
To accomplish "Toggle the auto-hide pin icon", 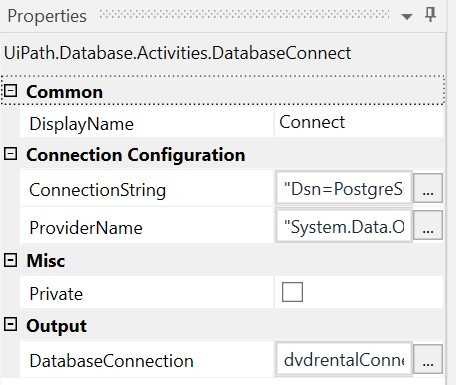I will click(x=430, y=15).
